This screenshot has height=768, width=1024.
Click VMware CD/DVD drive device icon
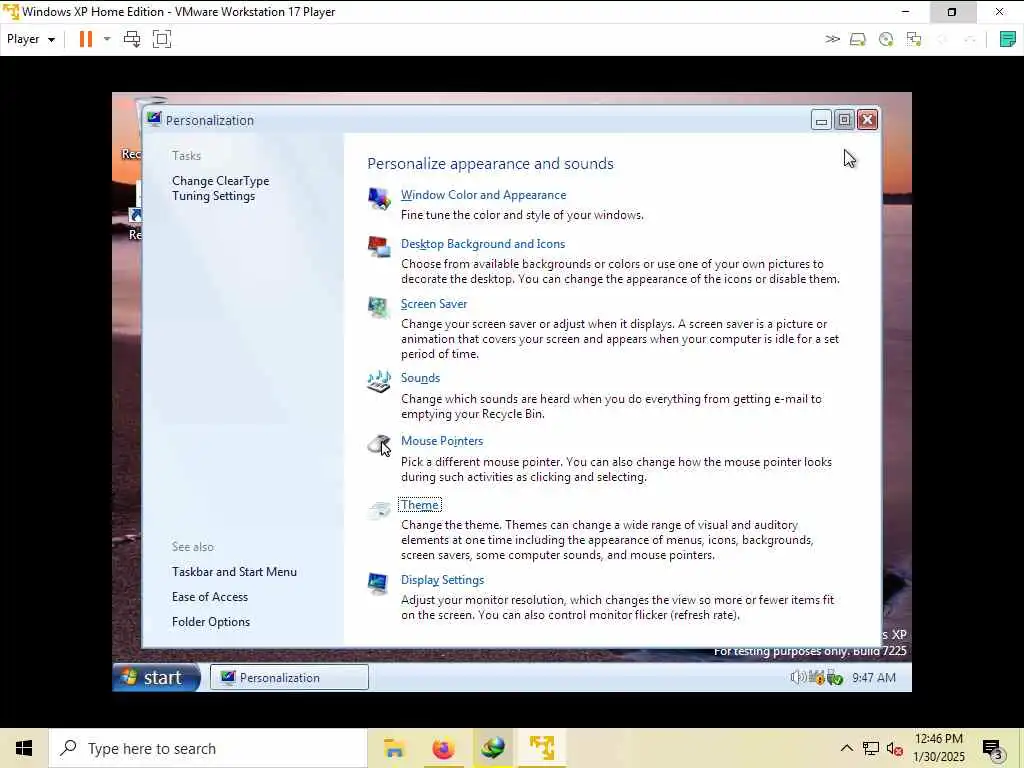tap(886, 39)
